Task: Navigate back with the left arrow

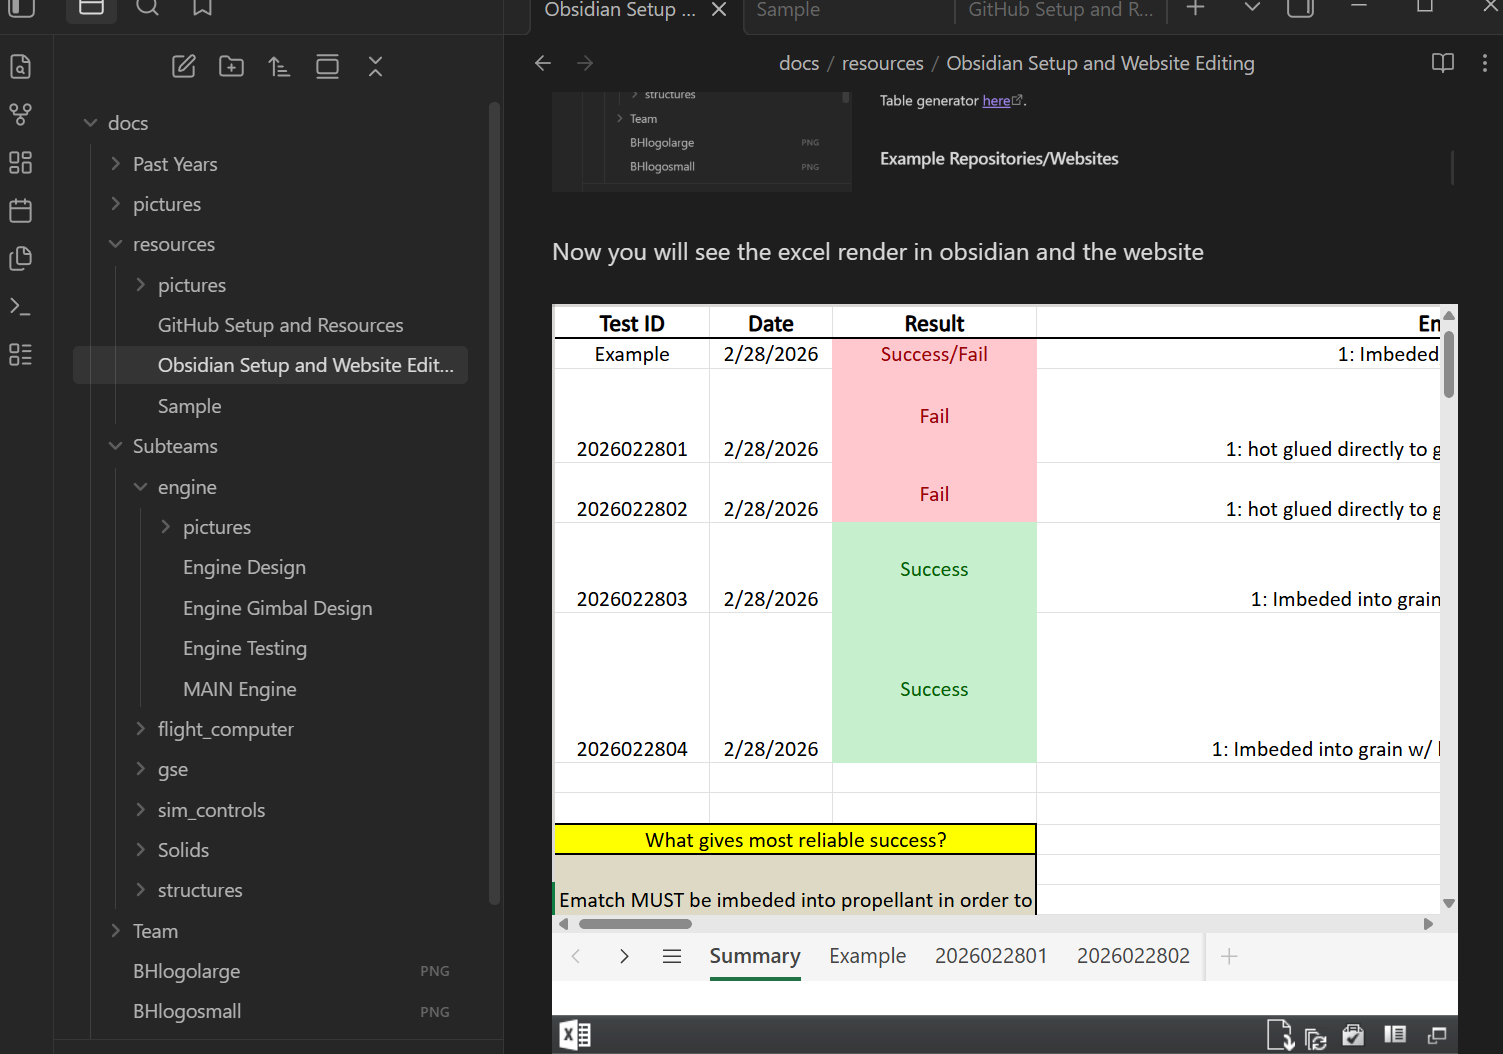Action: pyautogui.click(x=543, y=63)
